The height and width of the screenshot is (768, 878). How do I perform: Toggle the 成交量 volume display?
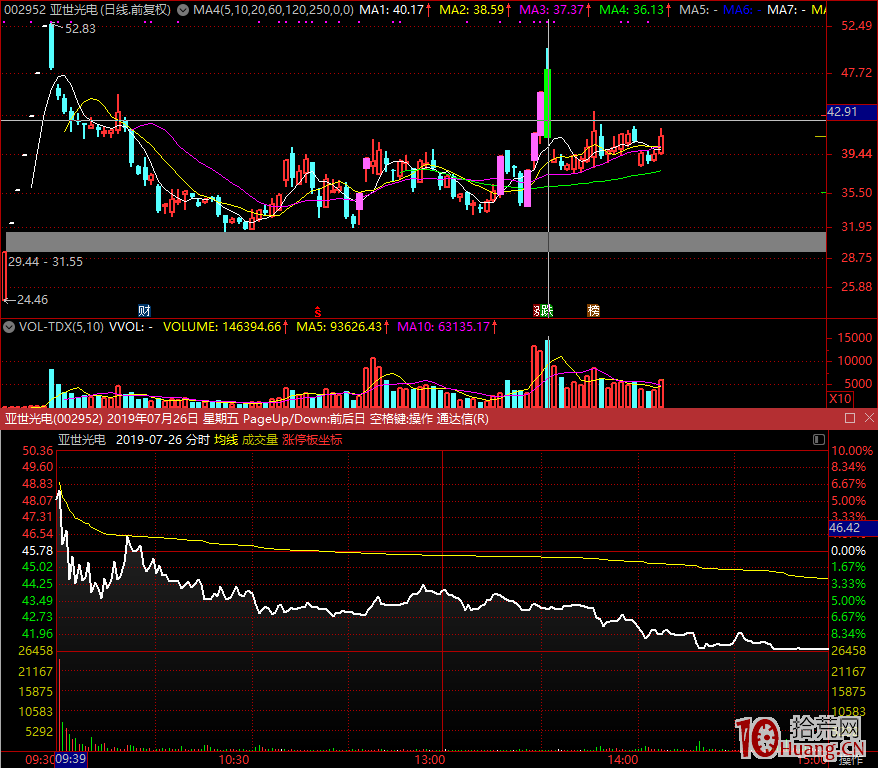coord(259,439)
